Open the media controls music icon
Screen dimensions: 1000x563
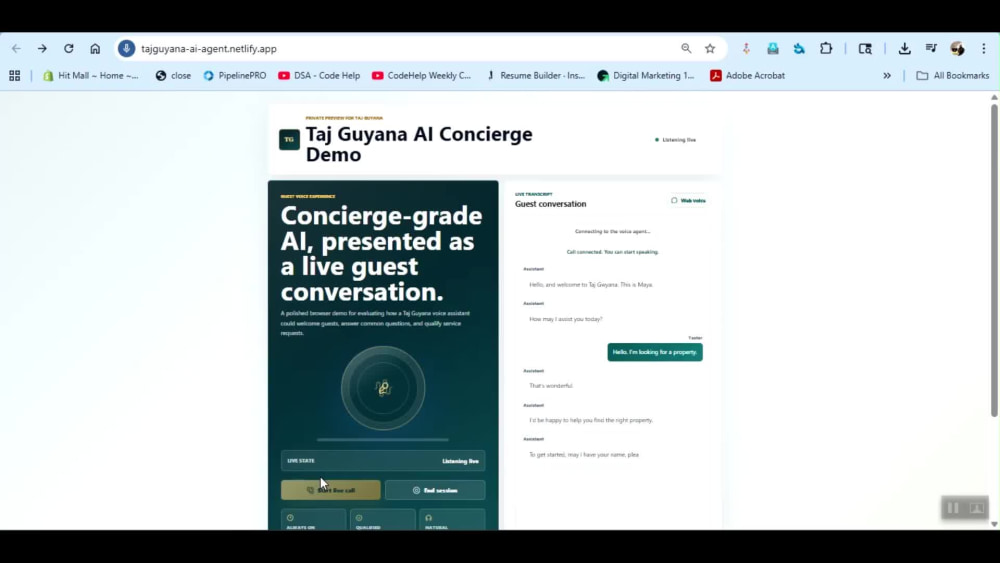(x=931, y=48)
